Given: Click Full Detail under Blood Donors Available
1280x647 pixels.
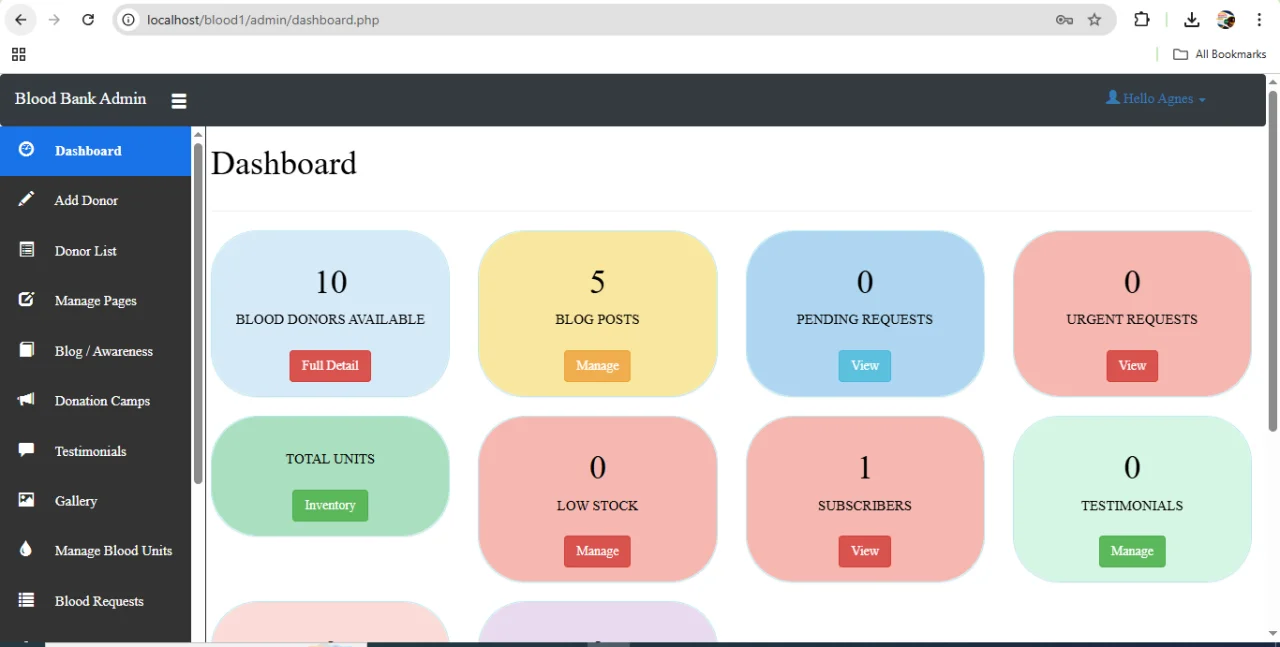Looking at the screenshot, I should point(330,366).
